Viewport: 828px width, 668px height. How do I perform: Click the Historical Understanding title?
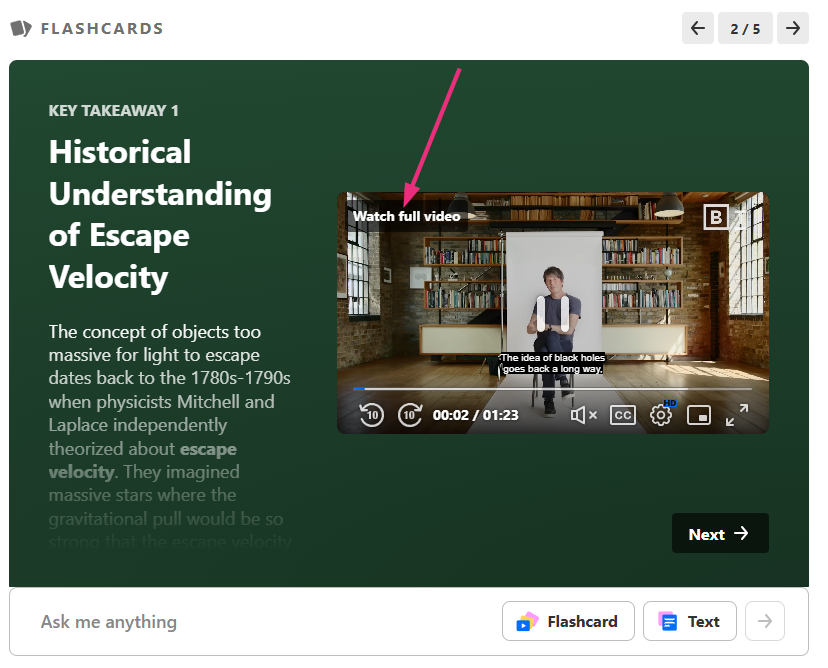(160, 214)
